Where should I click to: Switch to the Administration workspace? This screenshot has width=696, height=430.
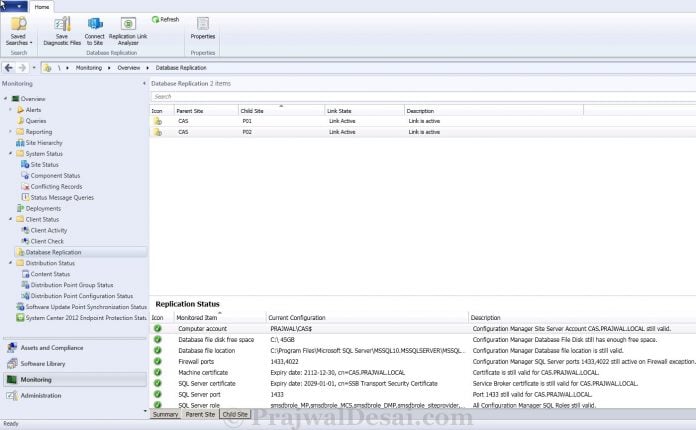75,395
